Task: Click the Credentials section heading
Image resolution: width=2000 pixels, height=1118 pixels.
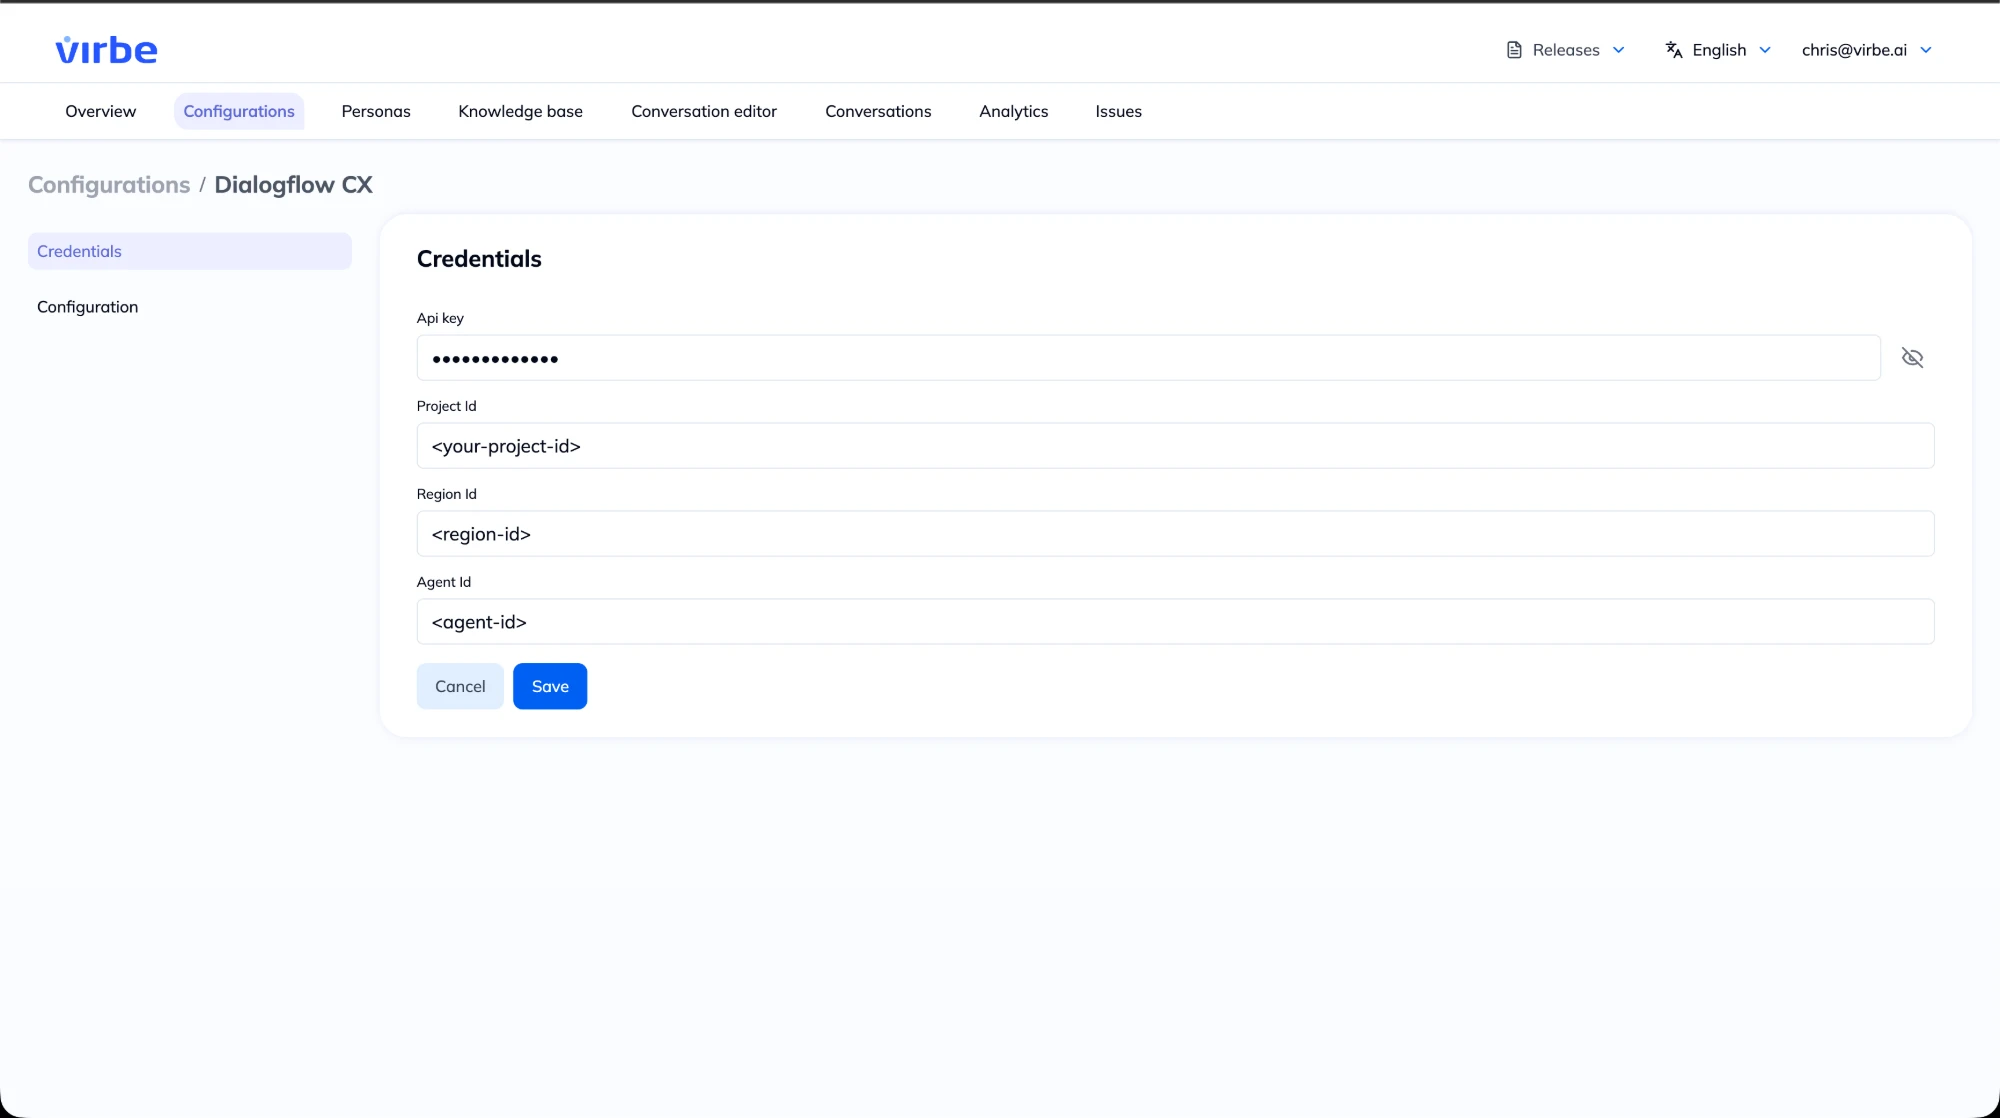Action: pyautogui.click(x=479, y=259)
